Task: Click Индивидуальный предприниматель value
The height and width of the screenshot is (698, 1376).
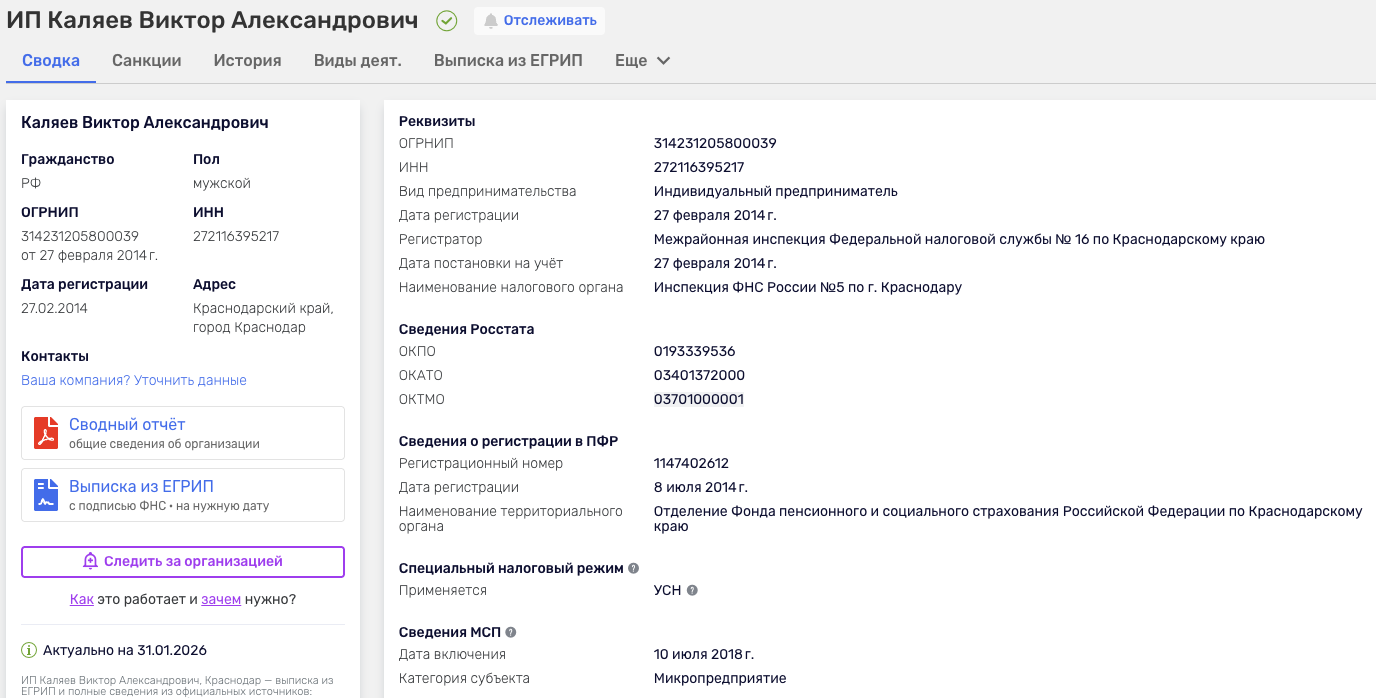Action: (776, 191)
